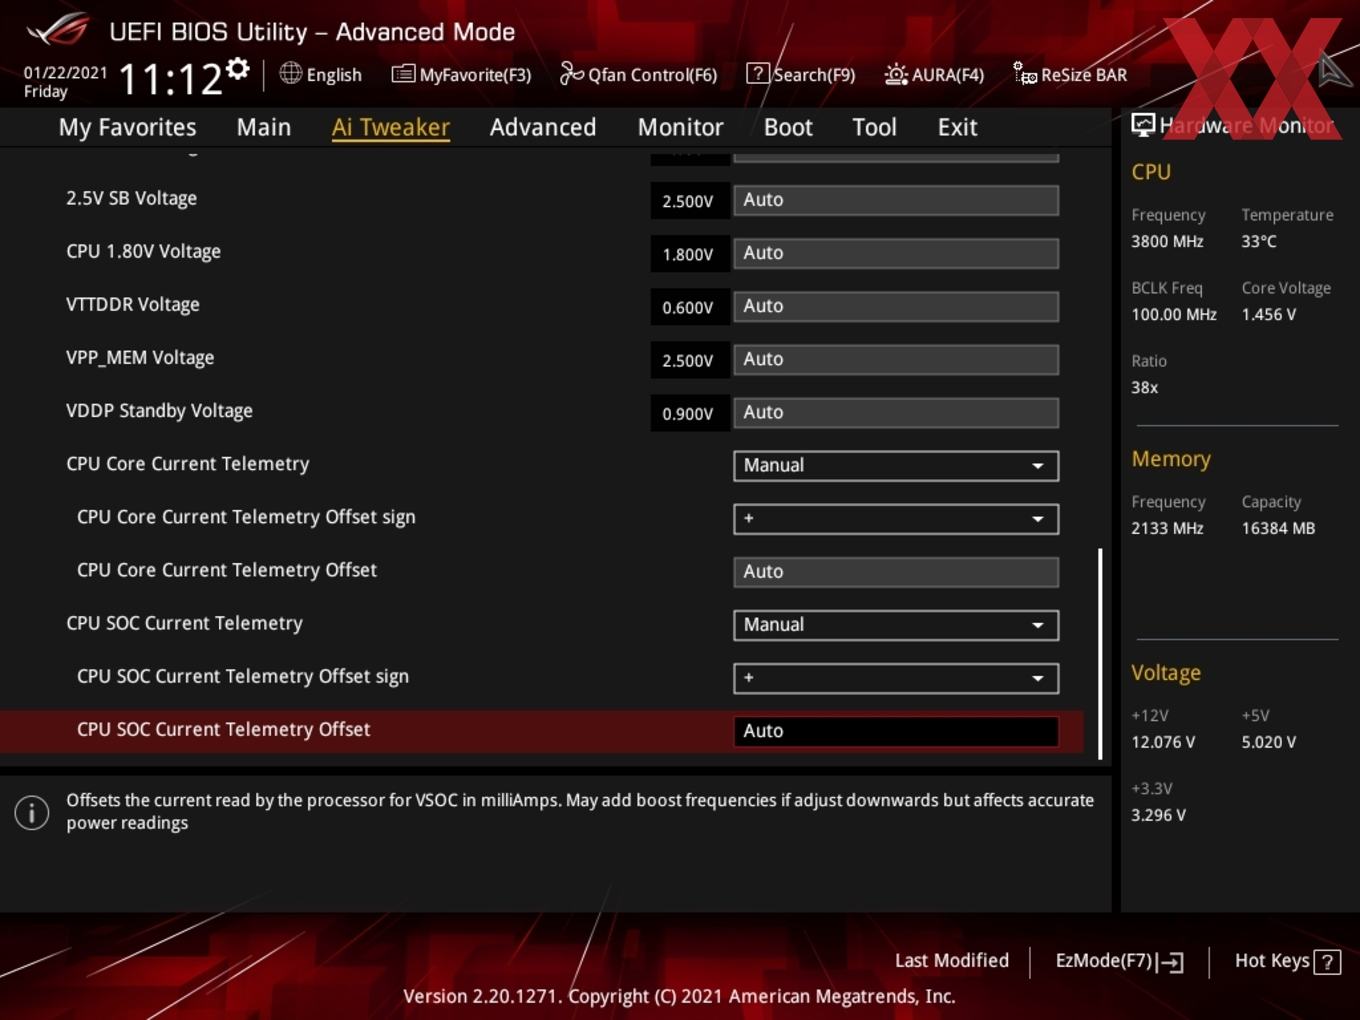Open the Exit tab
The width and height of the screenshot is (1360, 1020).
click(x=957, y=127)
